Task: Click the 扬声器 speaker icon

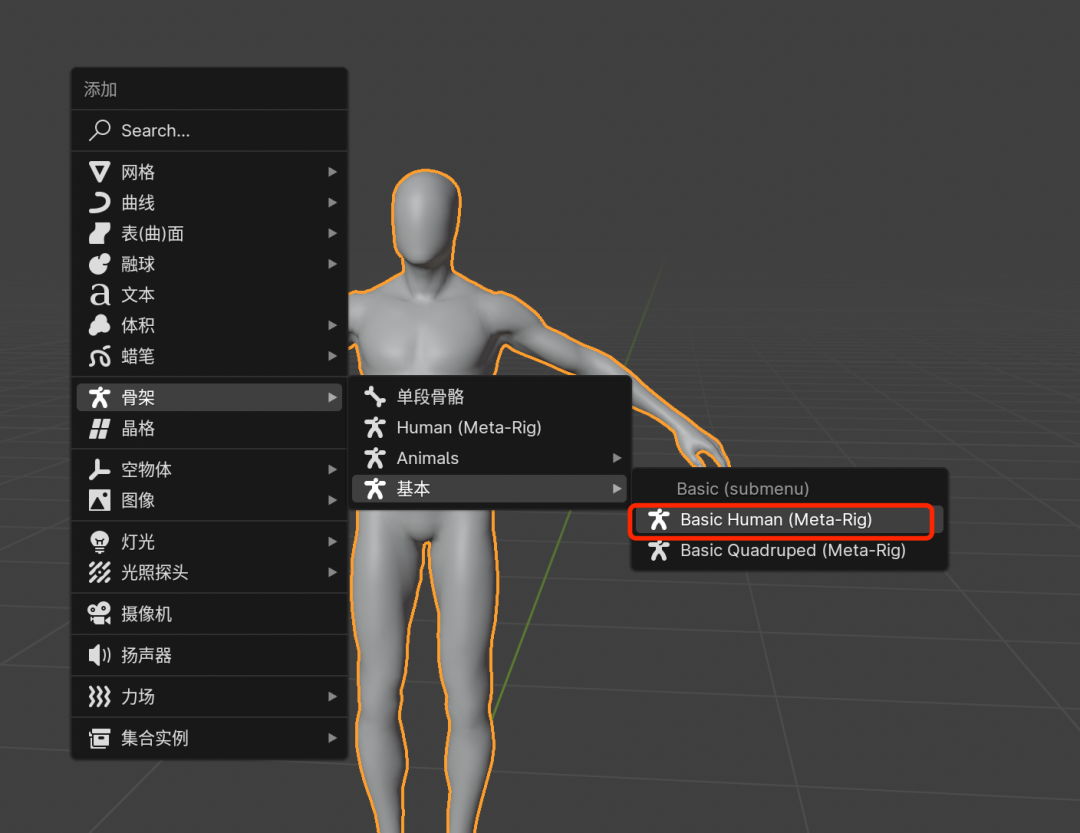Action: pyautogui.click(x=100, y=655)
